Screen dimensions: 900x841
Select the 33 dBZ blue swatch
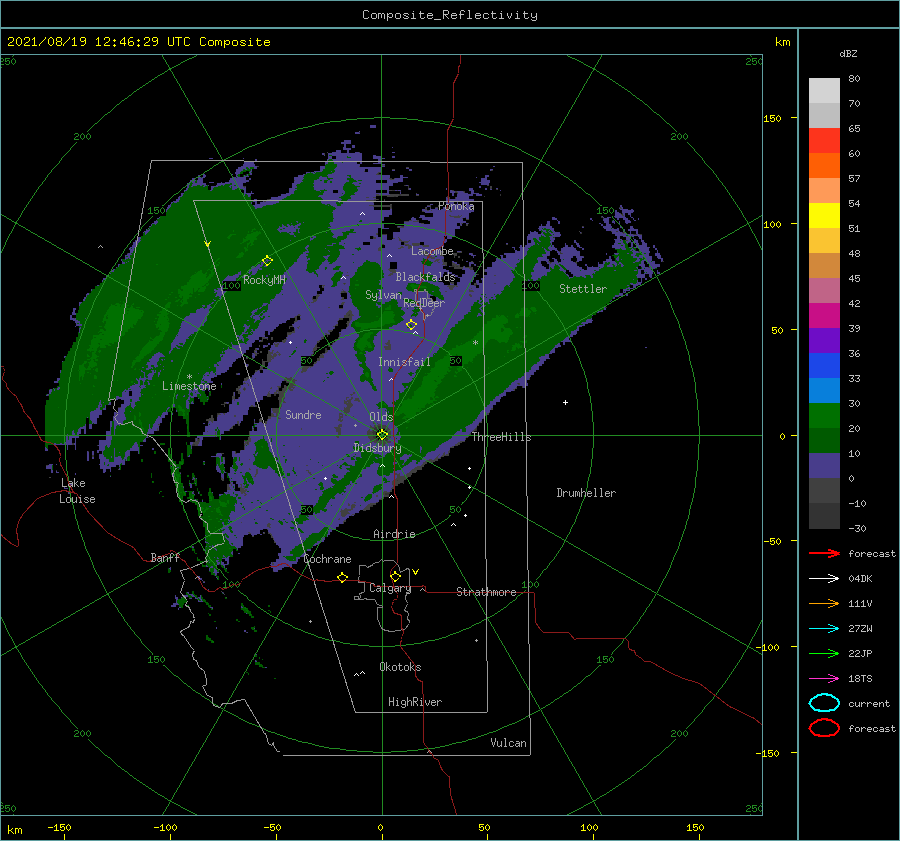point(824,365)
